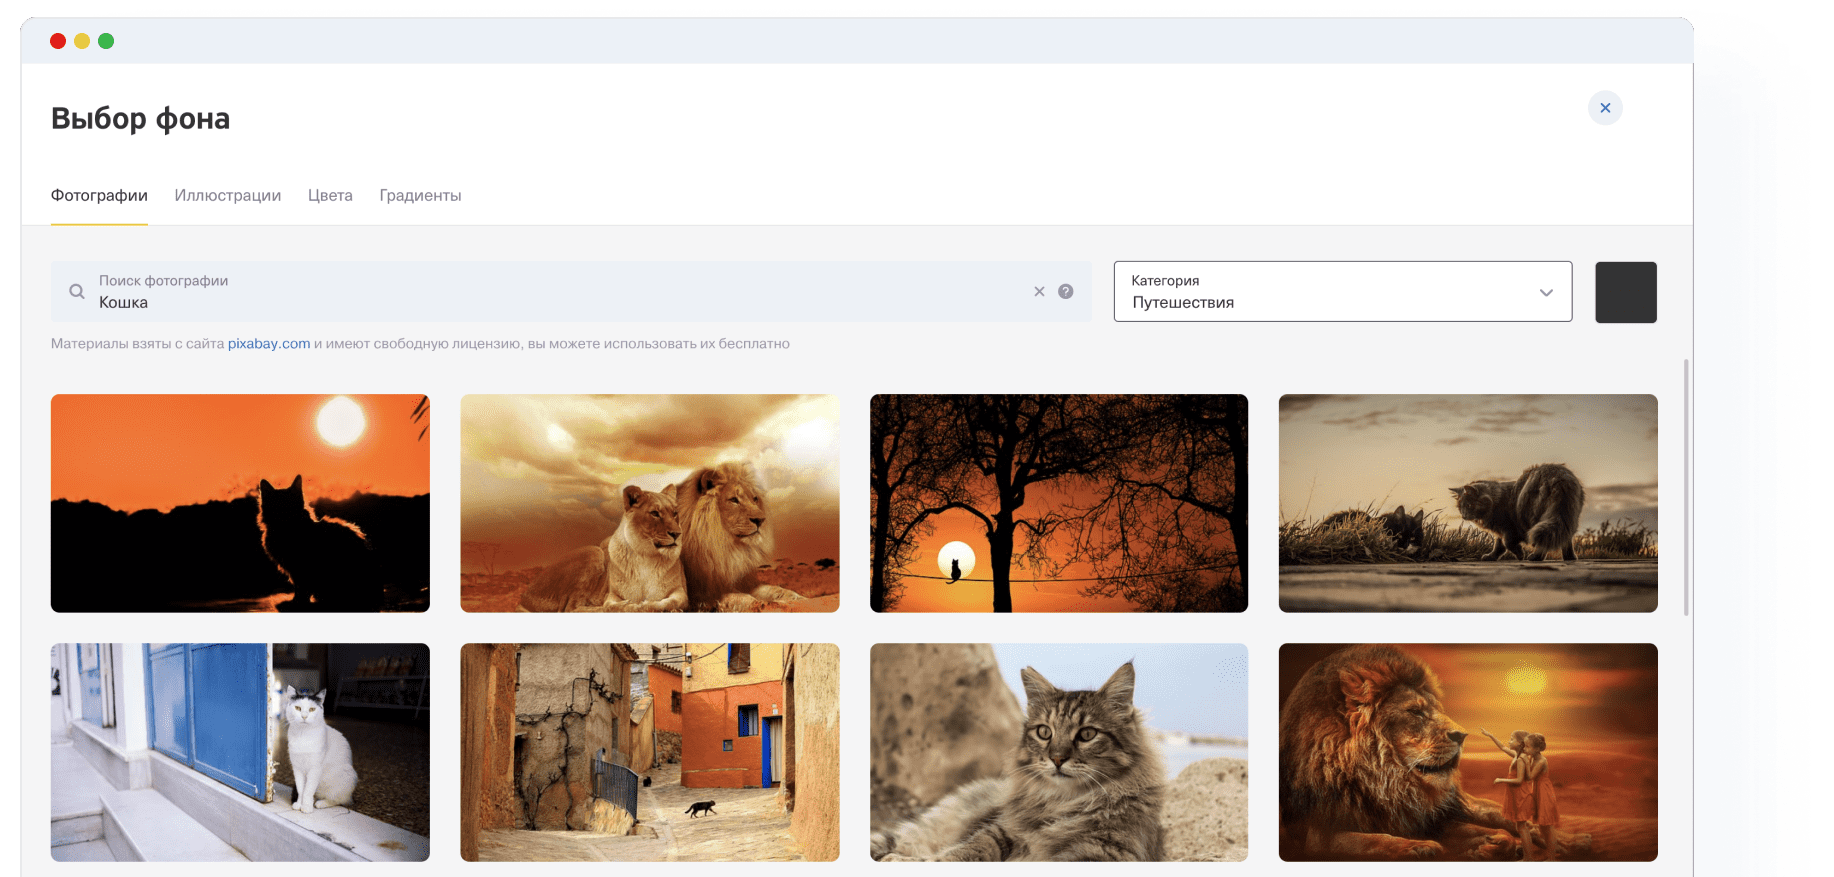Viewport: 1834px width, 877px height.
Task: Focus the Поиск фотографии search field
Action: tap(571, 292)
